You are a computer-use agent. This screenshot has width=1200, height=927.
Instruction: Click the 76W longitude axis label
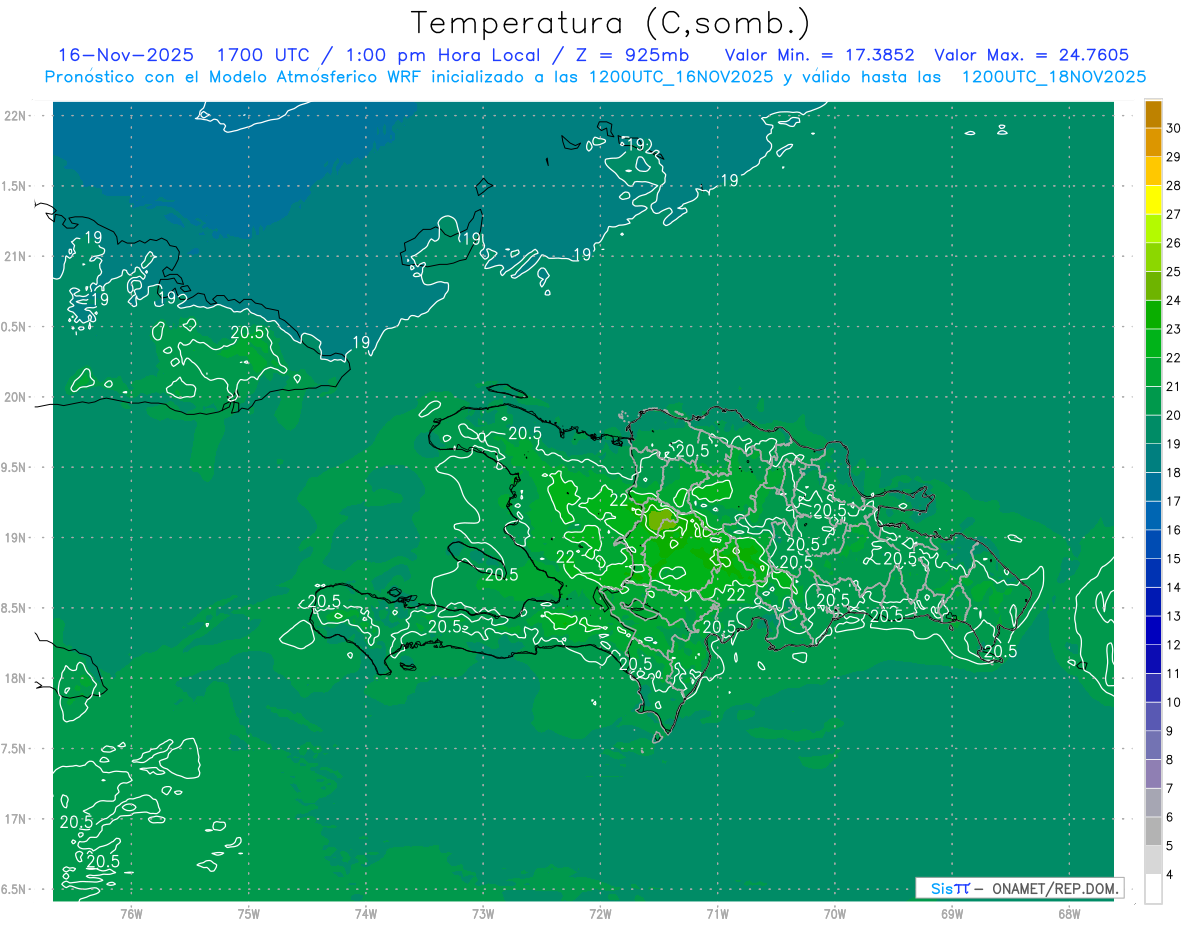[x=131, y=913]
